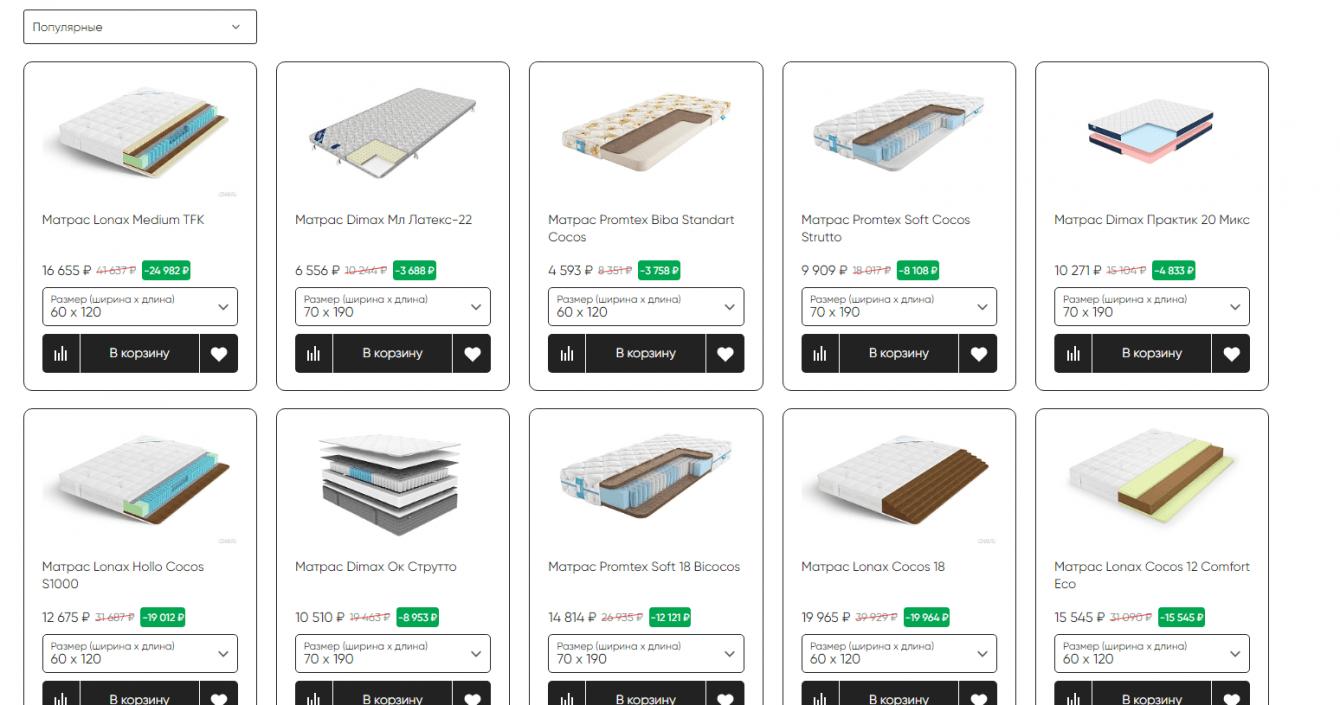Add Promtex Biba Standart Cocos to cart
Viewport: 1340px width, 705px height.
(x=646, y=353)
